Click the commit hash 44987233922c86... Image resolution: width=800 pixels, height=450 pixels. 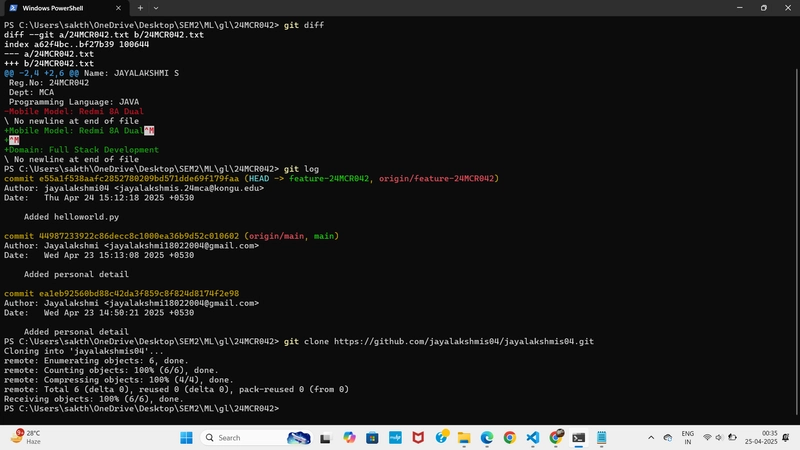point(139,236)
